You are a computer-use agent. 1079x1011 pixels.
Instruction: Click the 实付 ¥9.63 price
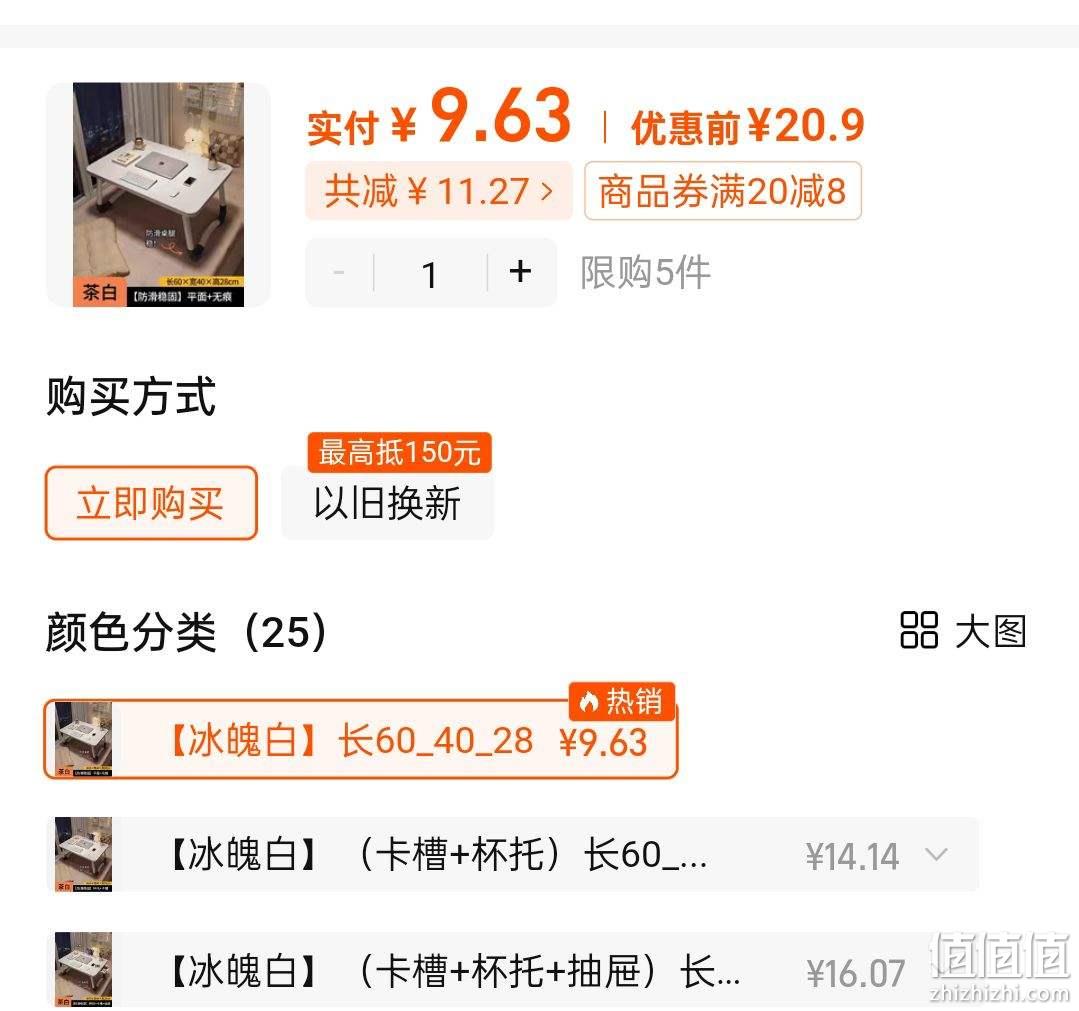pyautogui.click(x=439, y=116)
